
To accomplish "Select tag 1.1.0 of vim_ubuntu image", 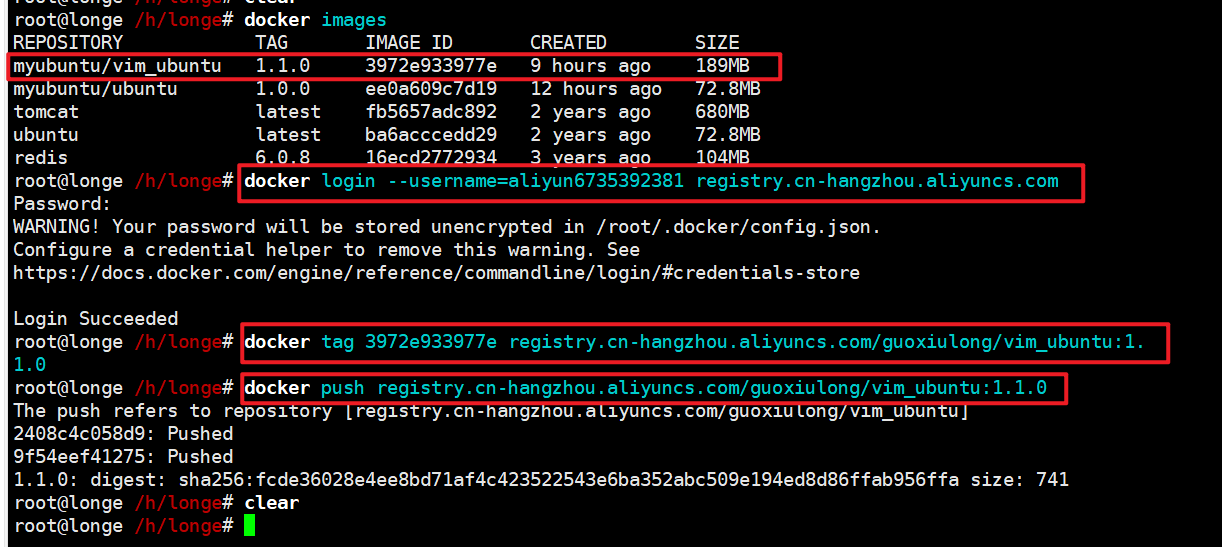I will [x=283, y=66].
